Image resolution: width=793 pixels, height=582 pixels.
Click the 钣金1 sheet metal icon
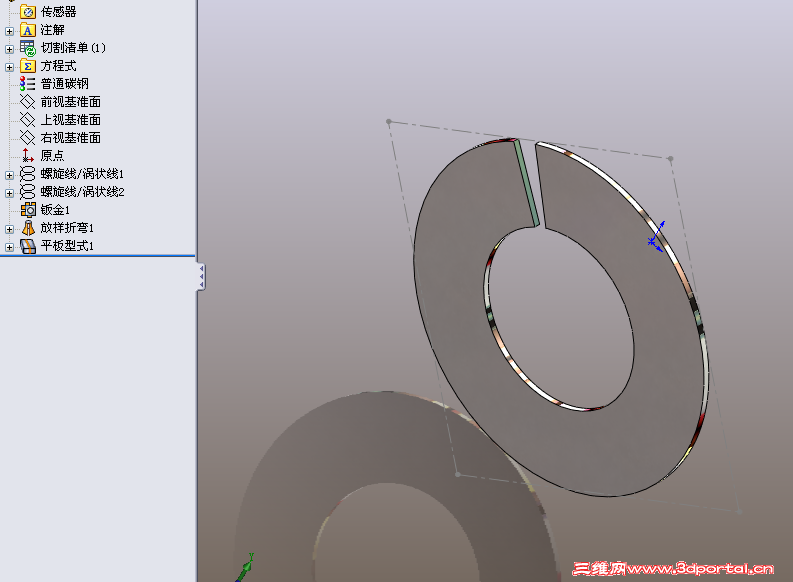pyautogui.click(x=28, y=209)
